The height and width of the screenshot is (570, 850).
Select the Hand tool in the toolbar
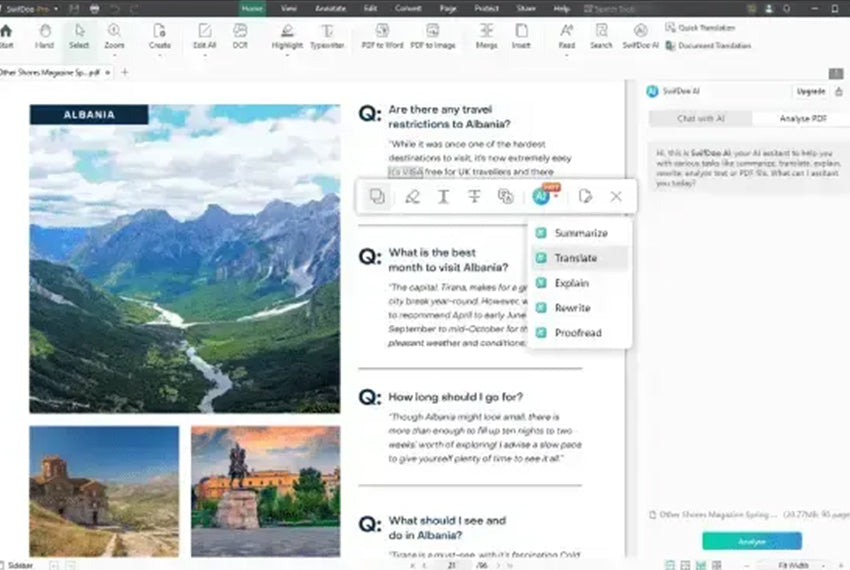(45, 36)
